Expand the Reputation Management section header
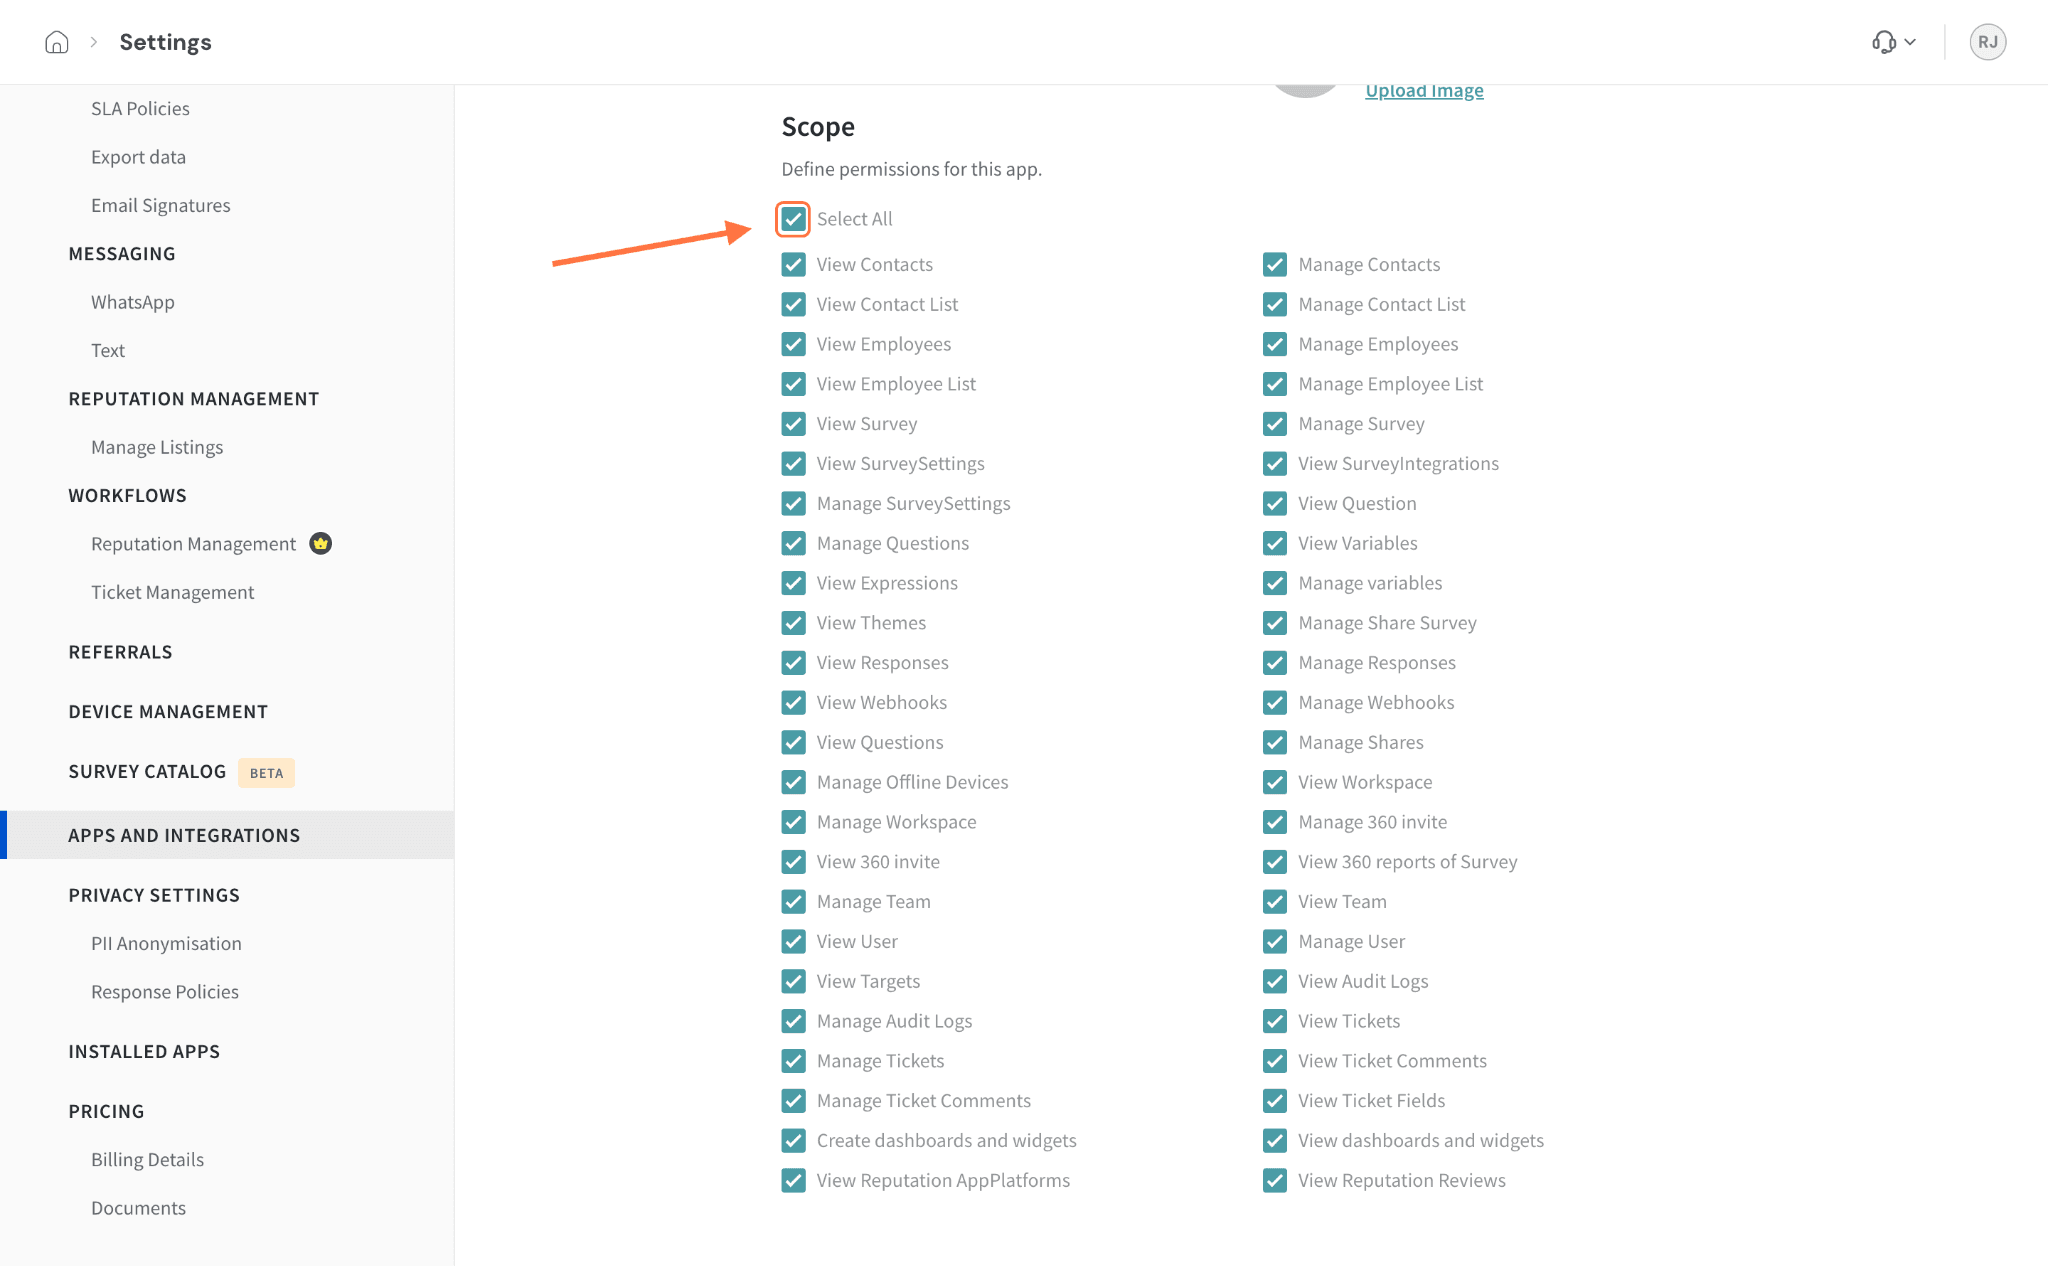Viewport: 2048px width, 1280px height. (194, 399)
